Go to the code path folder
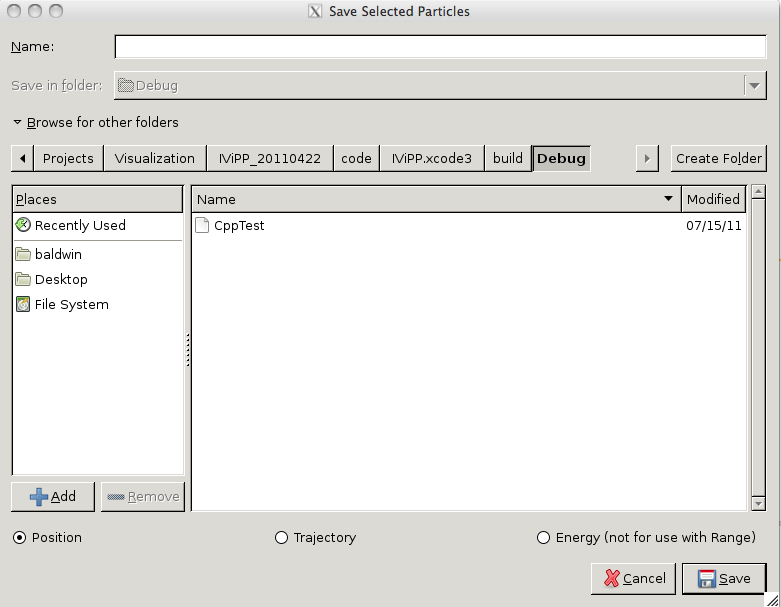The height and width of the screenshot is (607, 781). click(356, 158)
